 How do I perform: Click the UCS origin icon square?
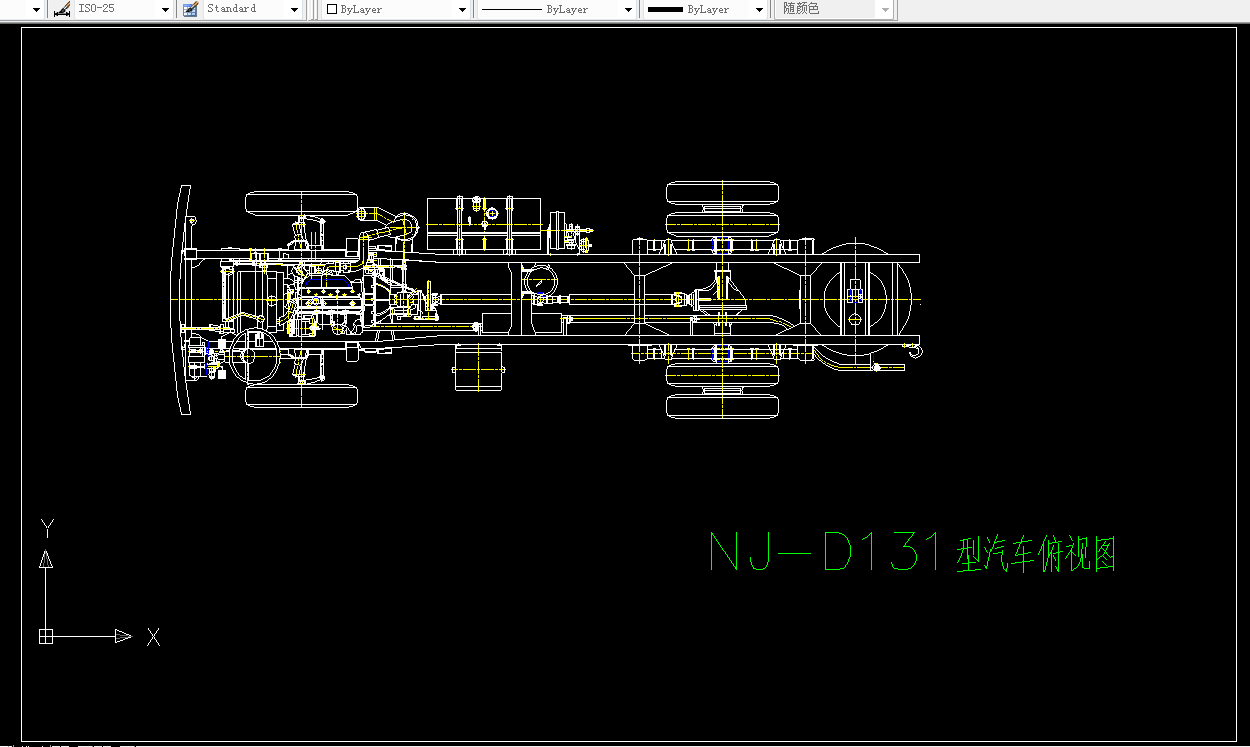(x=45, y=636)
